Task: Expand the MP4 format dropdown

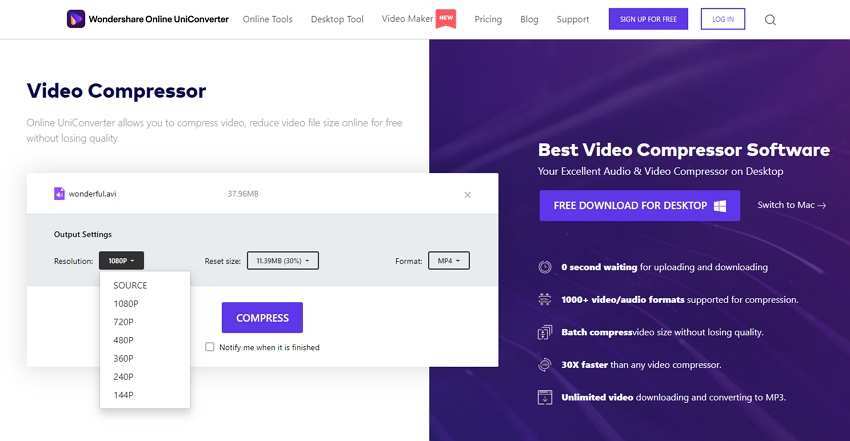Action: tap(448, 261)
